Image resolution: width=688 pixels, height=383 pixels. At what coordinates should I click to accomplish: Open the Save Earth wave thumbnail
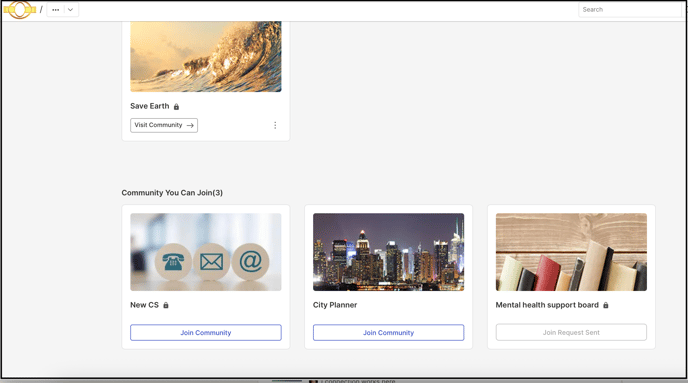pyautogui.click(x=206, y=57)
